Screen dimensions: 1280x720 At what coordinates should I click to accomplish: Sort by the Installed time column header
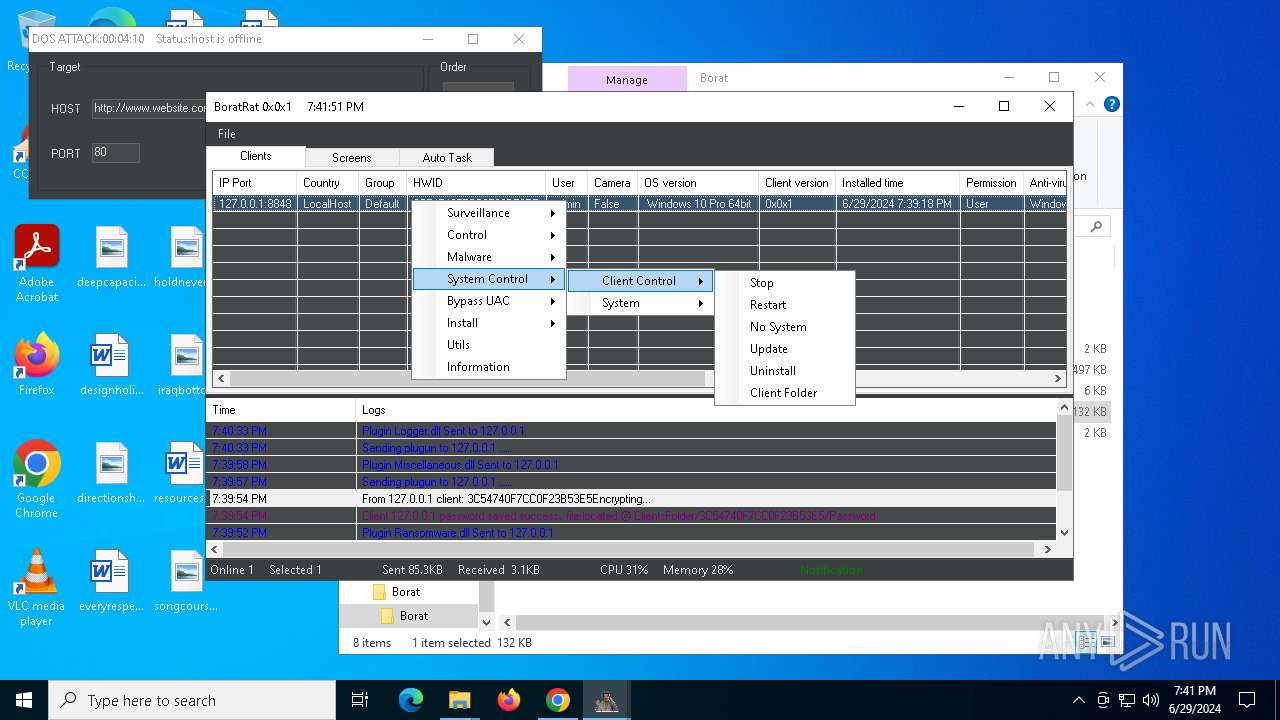tap(897, 183)
